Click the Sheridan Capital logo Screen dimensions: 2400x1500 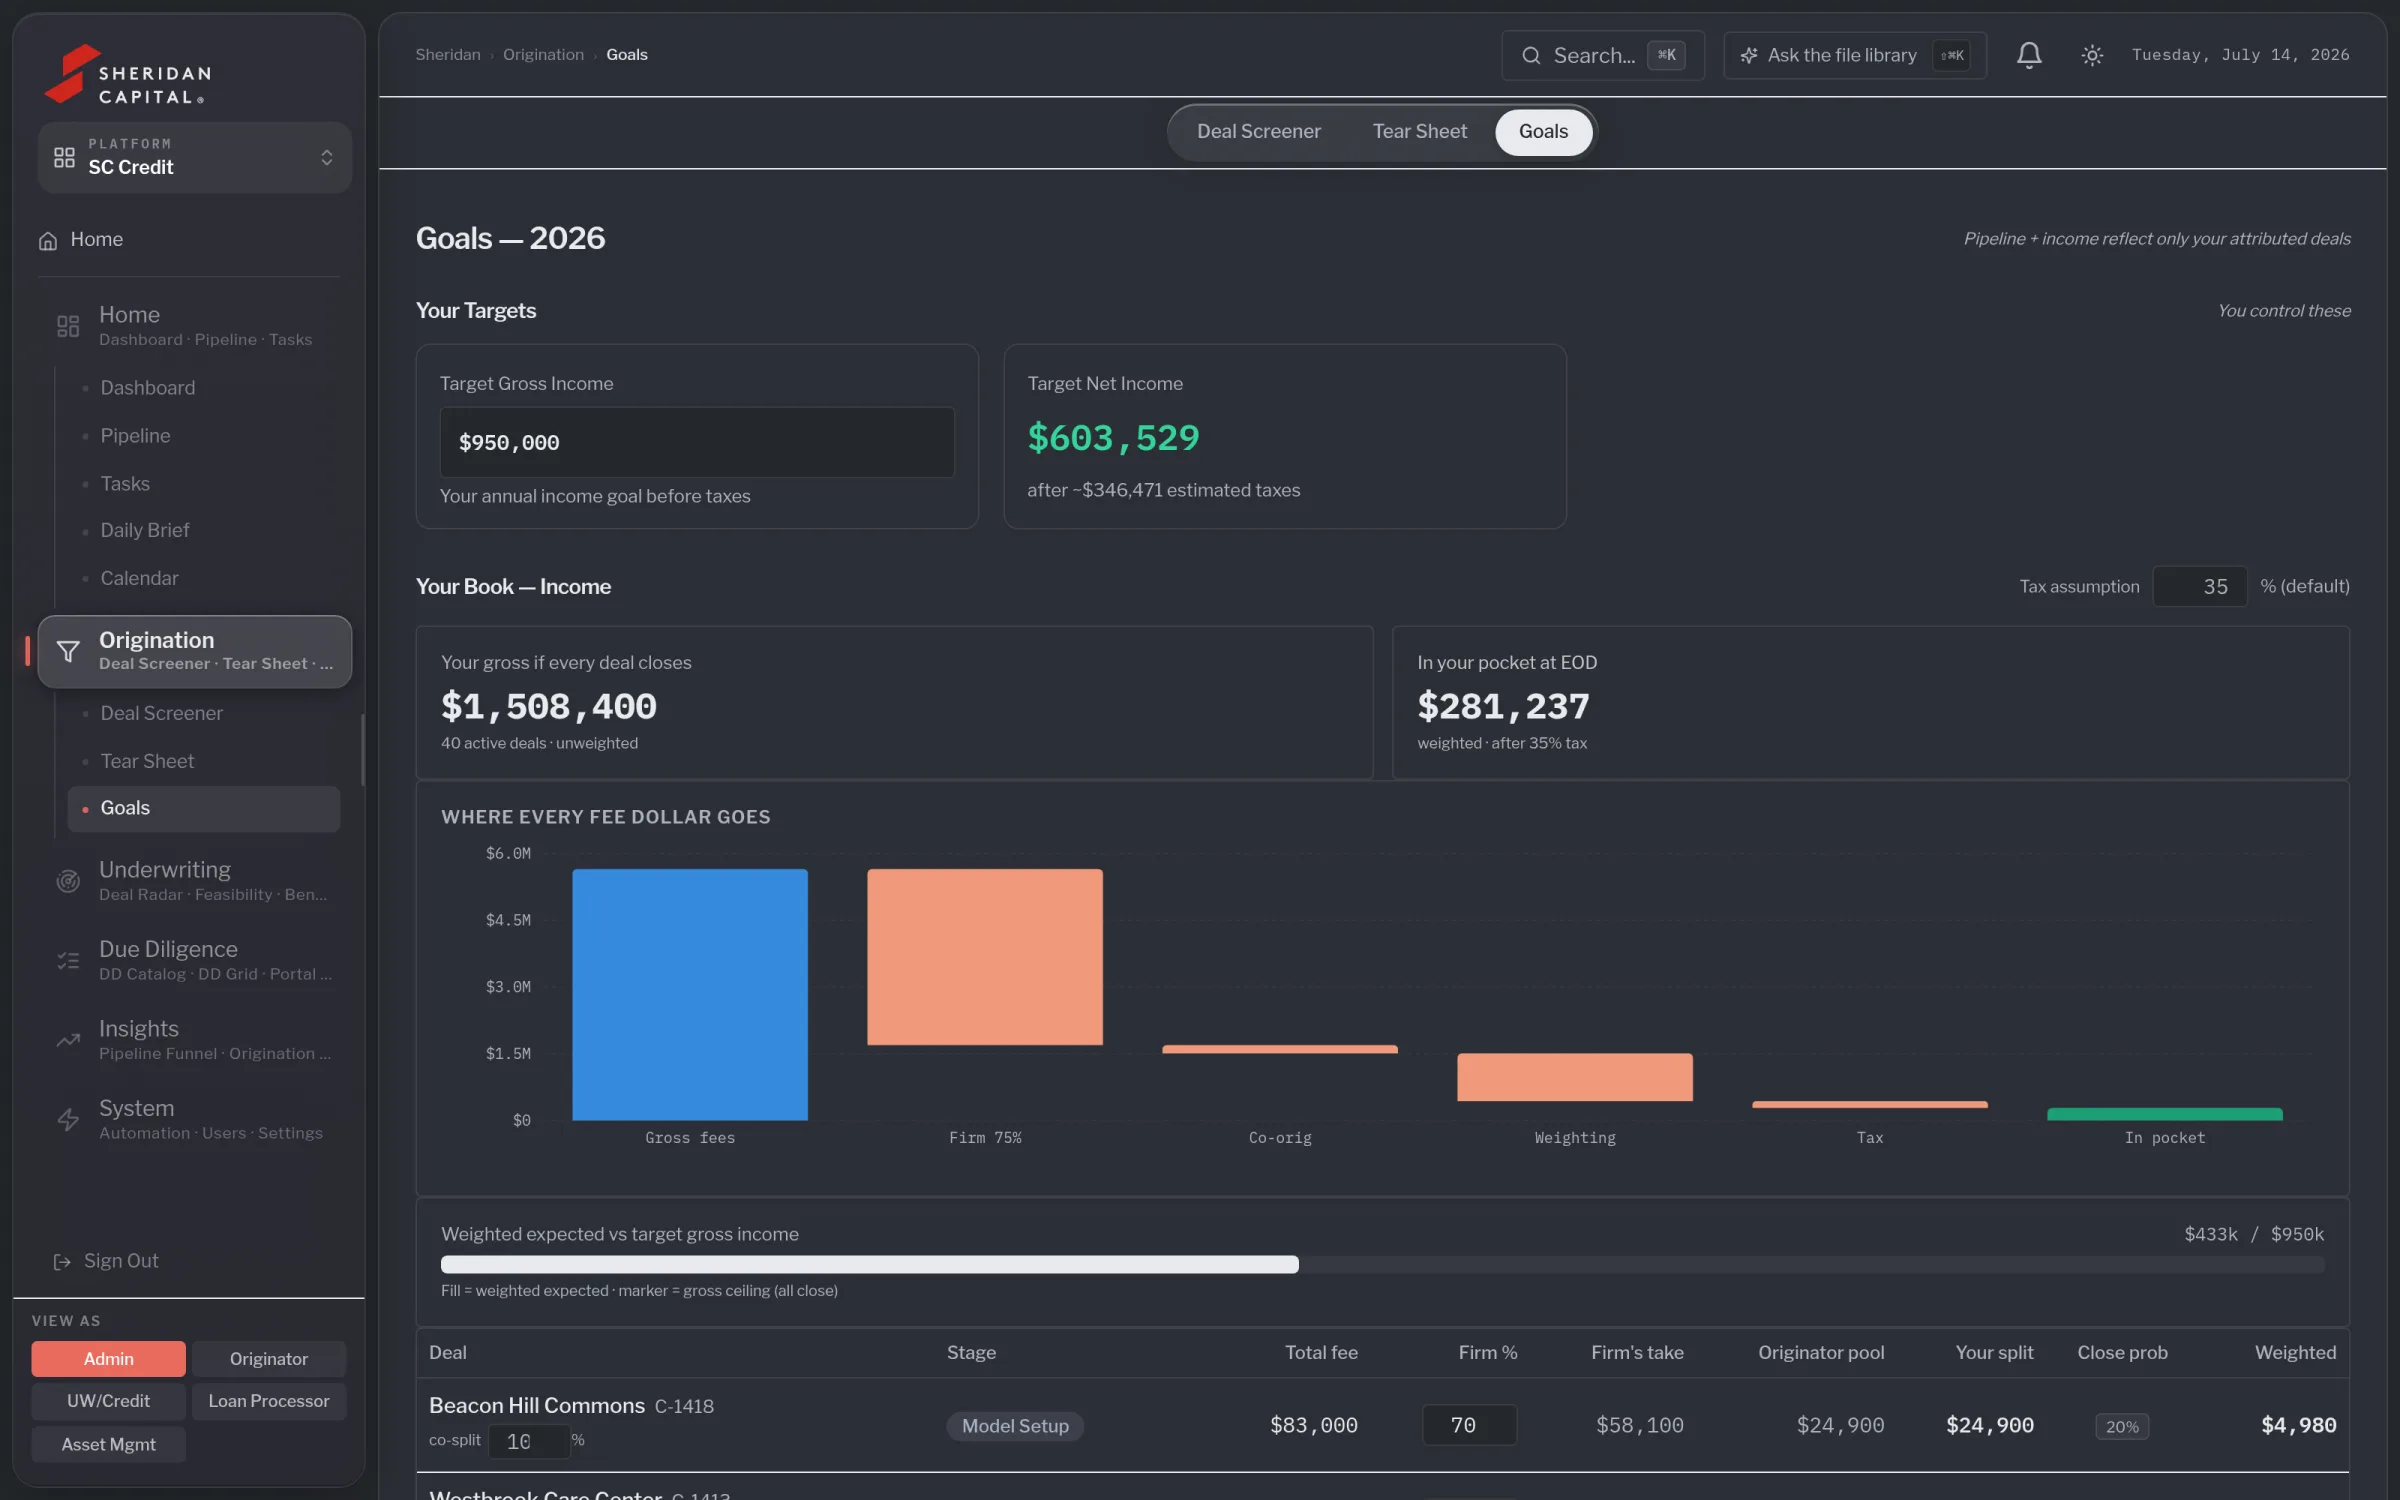(x=128, y=74)
